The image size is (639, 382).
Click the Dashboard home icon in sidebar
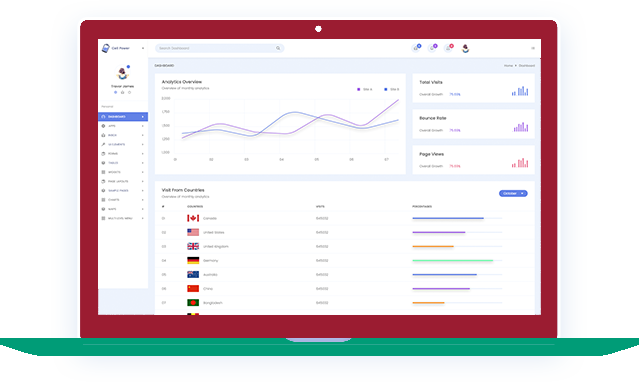pyautogui.click(x=103, y=117)
